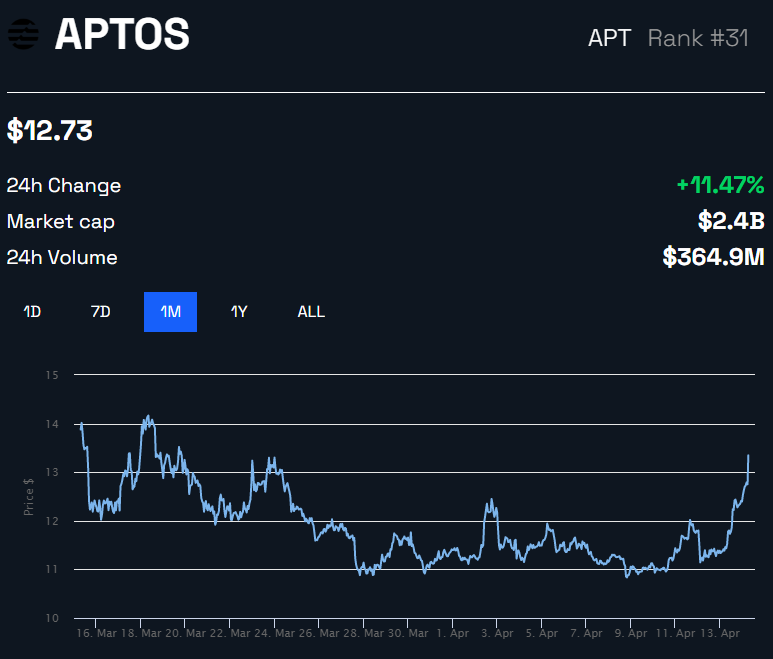773x659 pixels.
Task: Select the ALL chart range
Action: pyautogui.click(x=311, y=312)
